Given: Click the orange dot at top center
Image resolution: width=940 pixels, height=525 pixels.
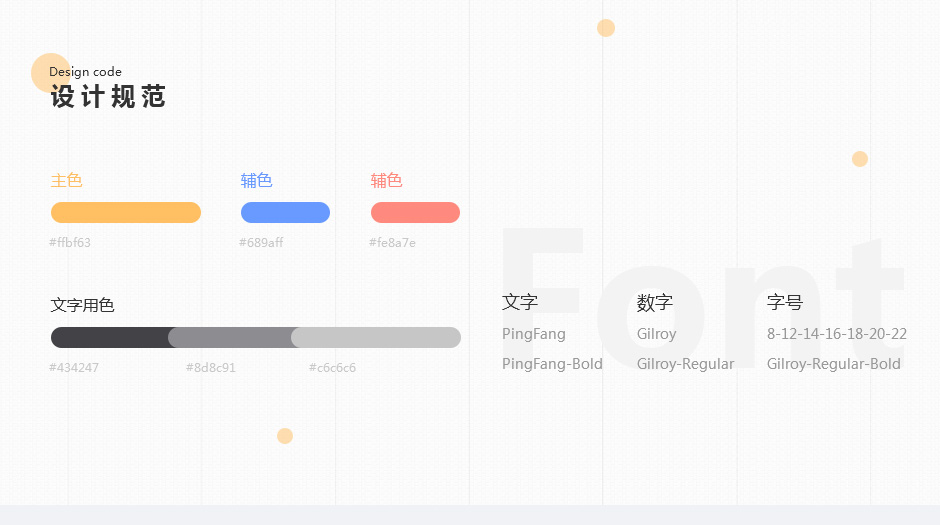Looking at the screenshot, I should (x=606, y=28).
